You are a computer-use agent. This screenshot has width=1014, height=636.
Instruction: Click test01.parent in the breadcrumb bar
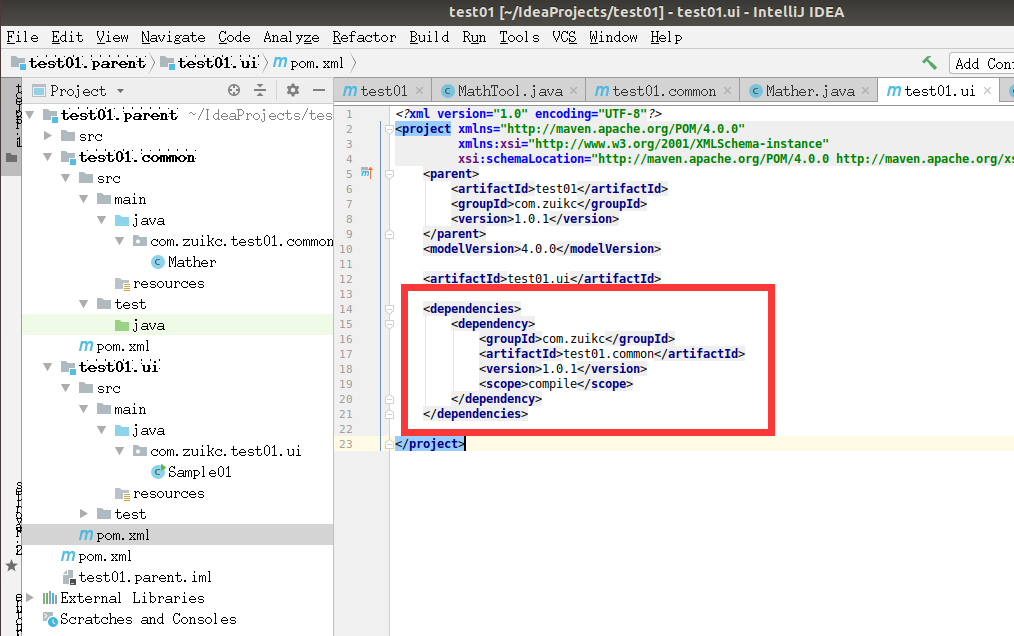tap(87, 63)
